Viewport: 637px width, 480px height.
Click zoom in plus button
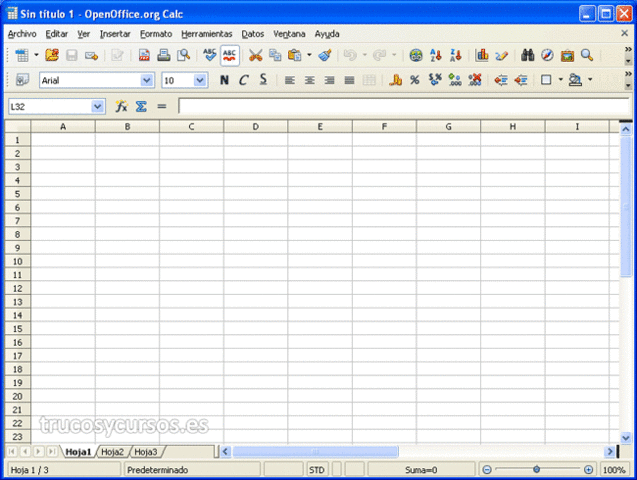coord(588,470)
